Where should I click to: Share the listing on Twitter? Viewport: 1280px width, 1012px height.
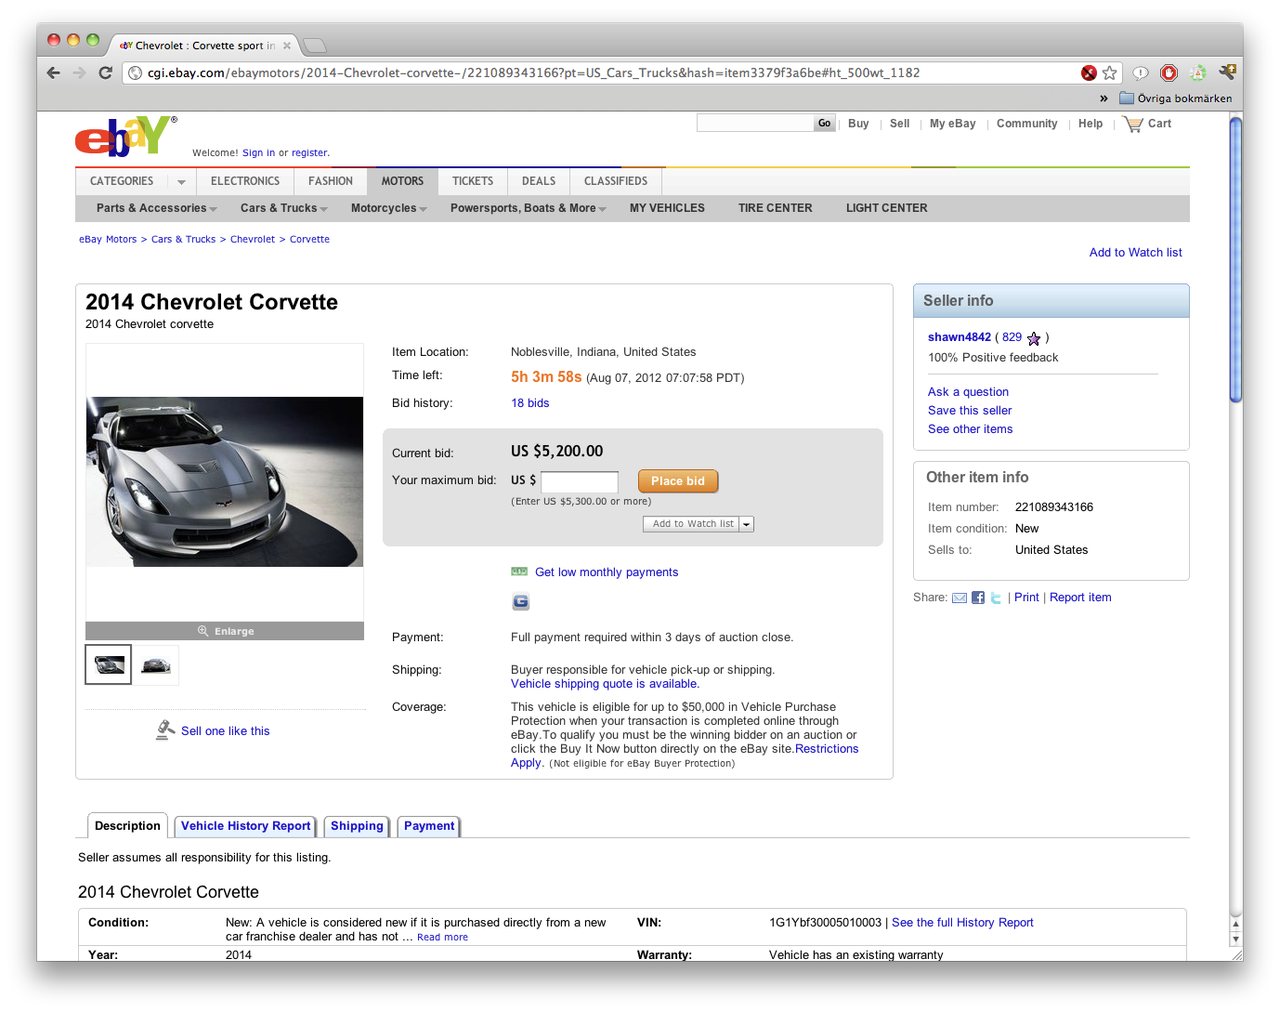pos(995,597)
